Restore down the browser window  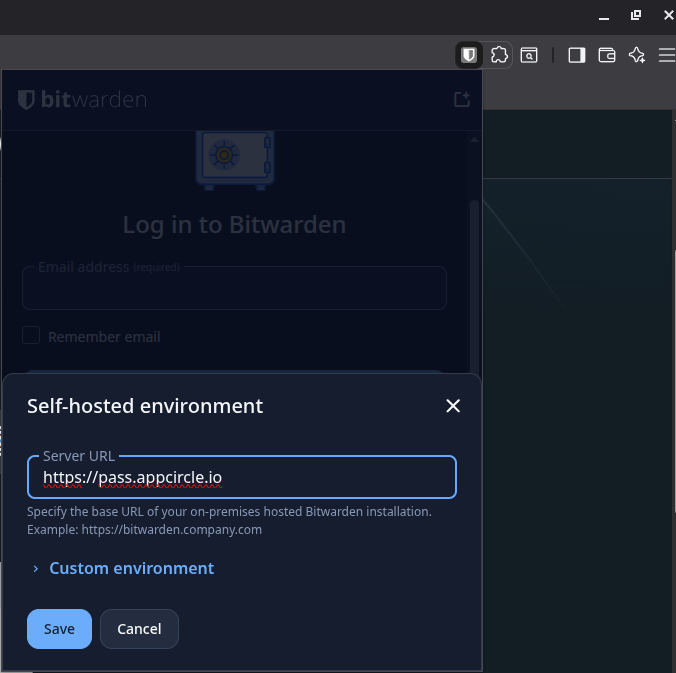click(636, 16)
